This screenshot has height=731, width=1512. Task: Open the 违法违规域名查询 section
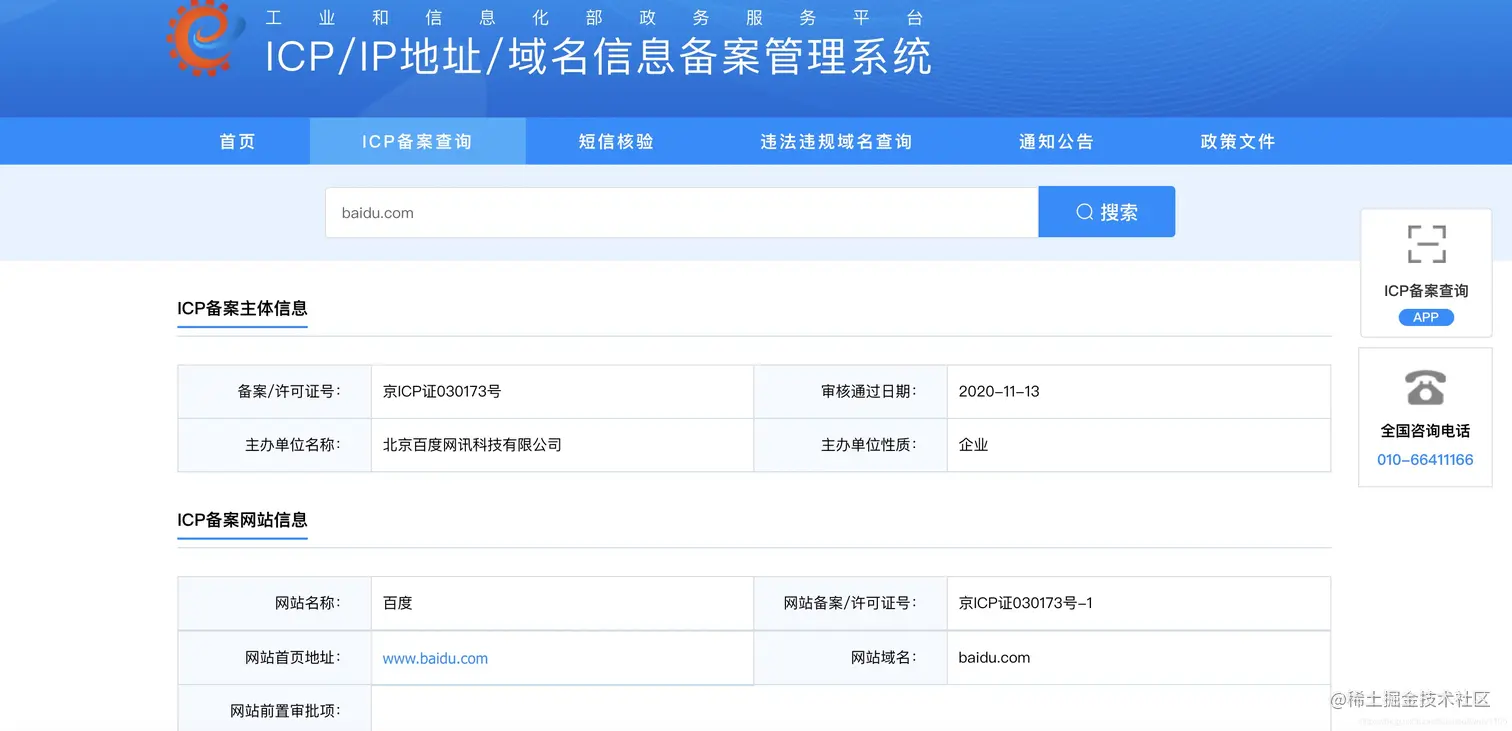click(835, 141)
